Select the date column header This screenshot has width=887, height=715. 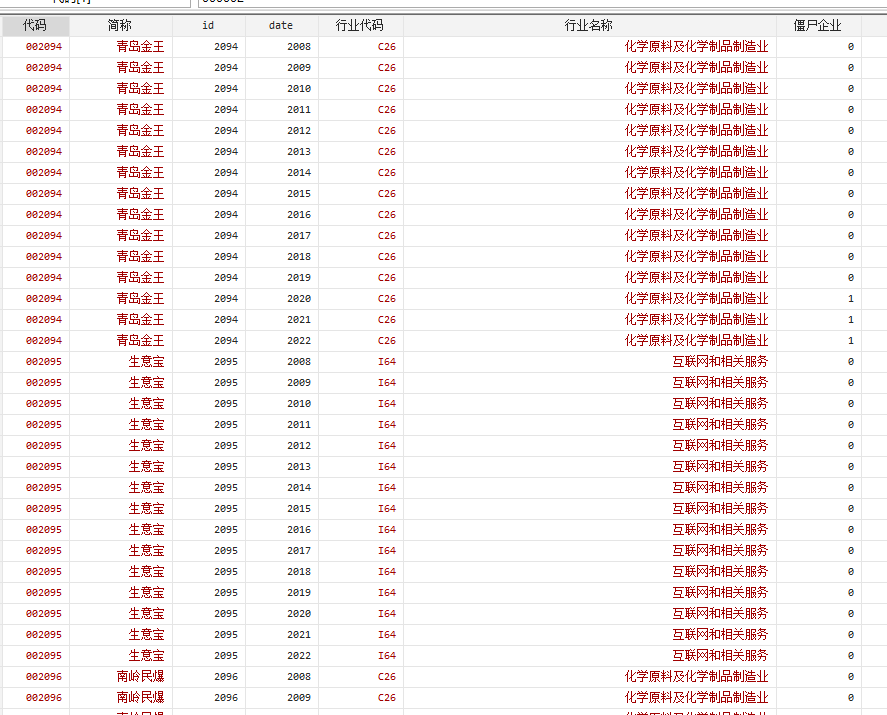[281, 26]
